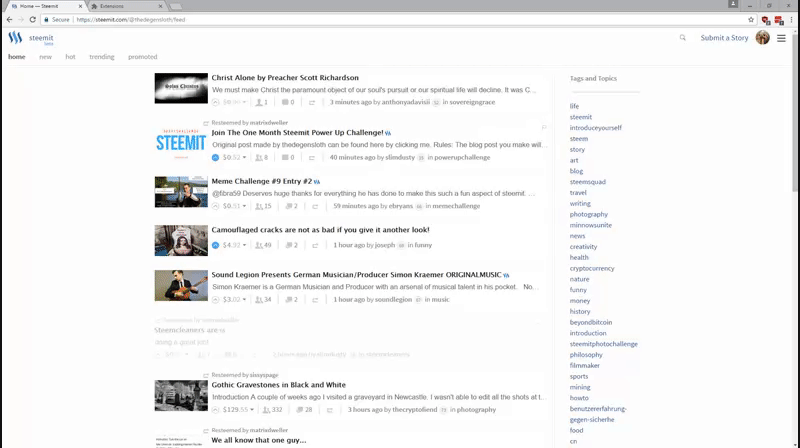
Task: Click the Steemit logo icon
Action: click(15, 37)
